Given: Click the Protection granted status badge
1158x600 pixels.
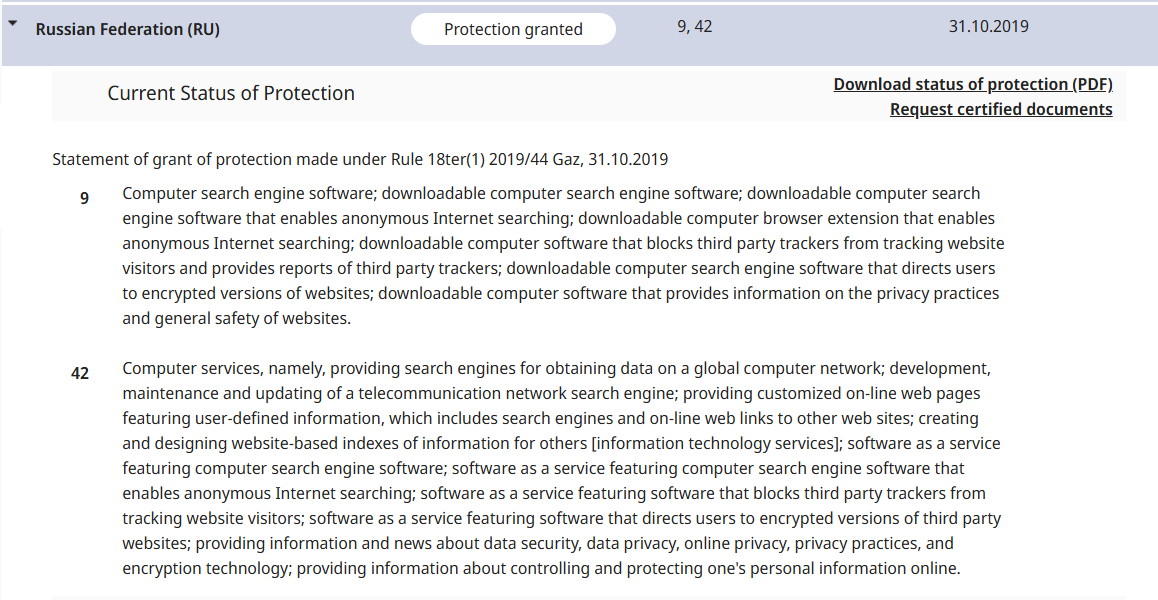Looking at the screenshot, I should (x=513, y=30).
